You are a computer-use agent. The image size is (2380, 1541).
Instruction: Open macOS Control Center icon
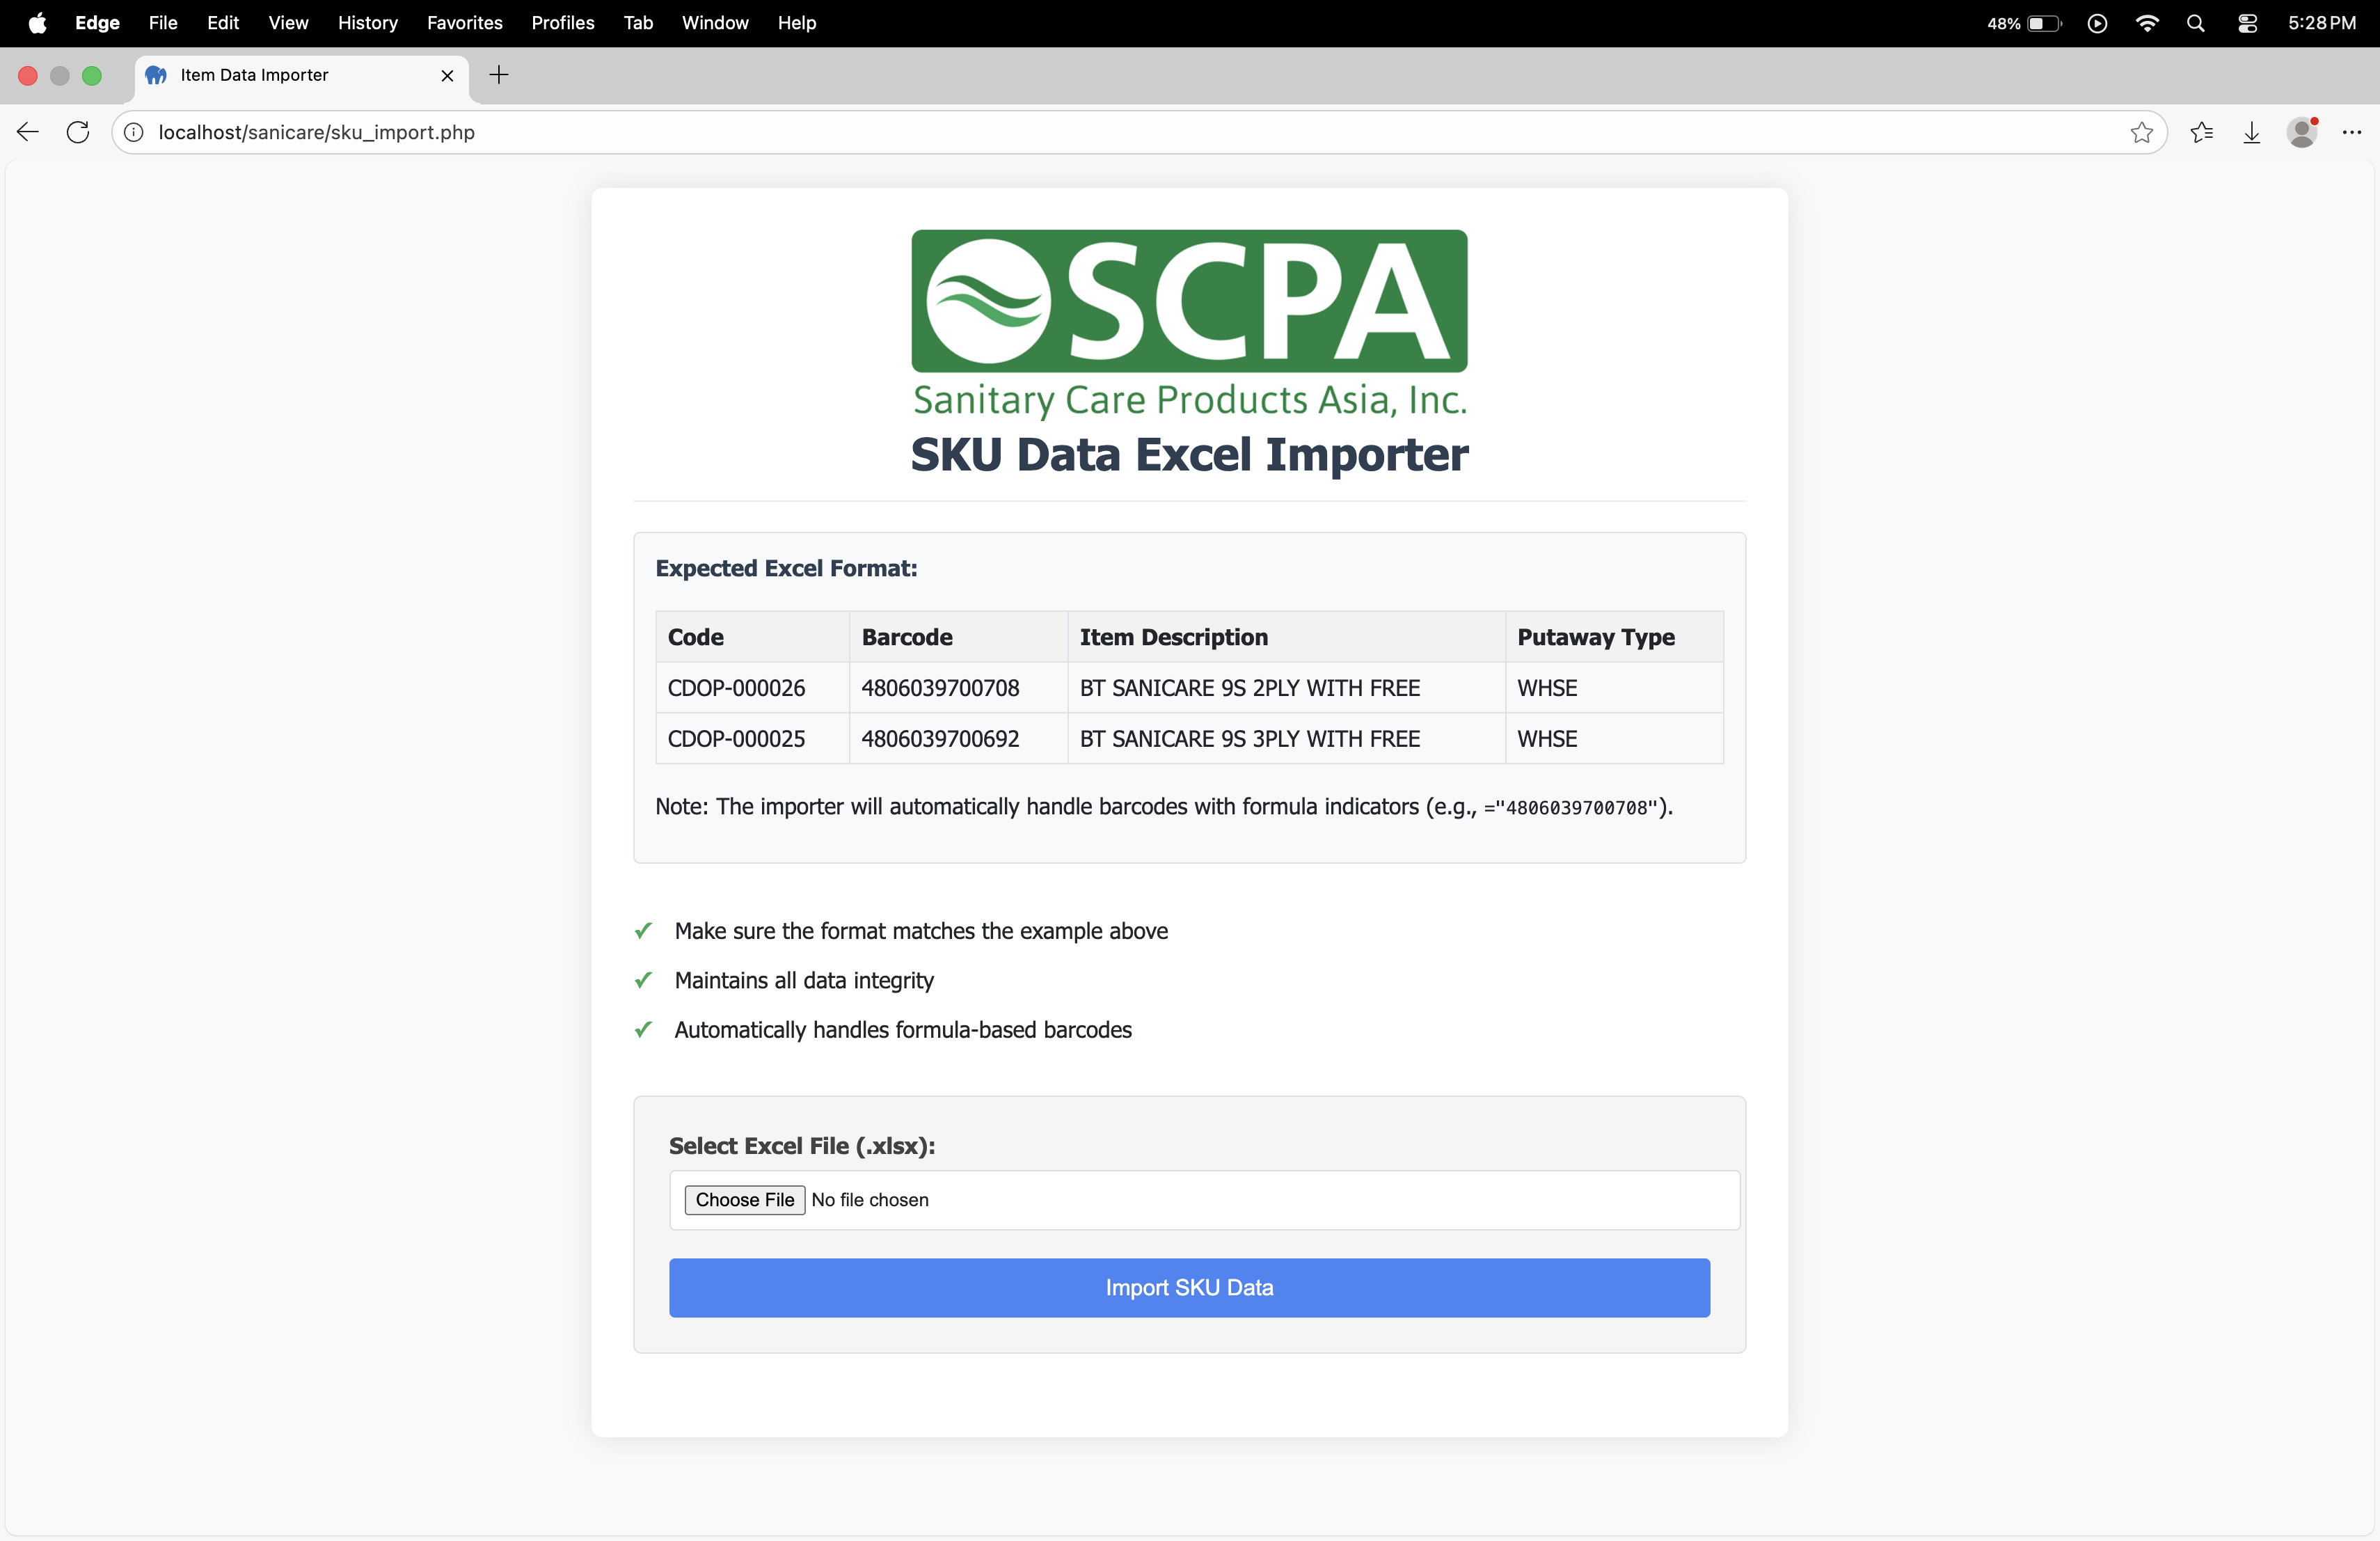point(2247,23)
